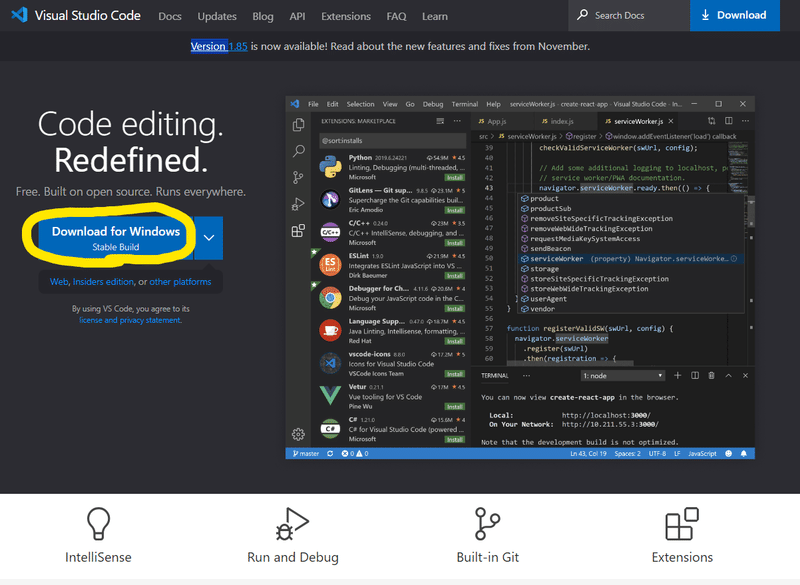Viewport: 800px width, 585px height.
Task: Click the Debugger for Chrome icon
Action: 330,298
